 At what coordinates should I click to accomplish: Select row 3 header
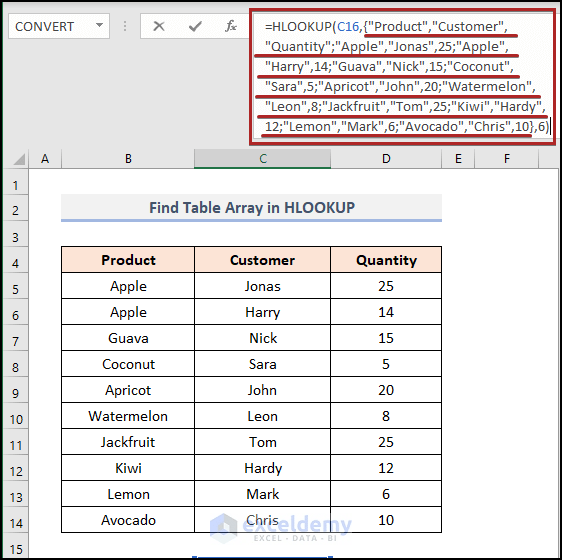pyautogui.click(x=16, y=234)
